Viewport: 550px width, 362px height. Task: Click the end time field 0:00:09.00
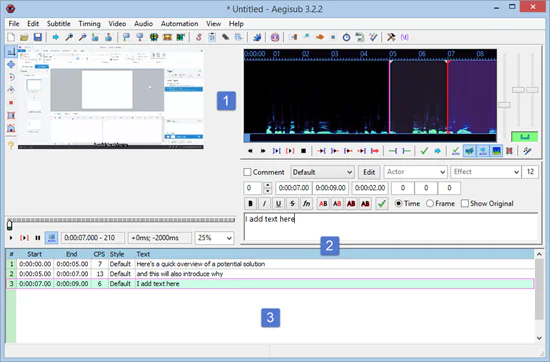(331, 188)
